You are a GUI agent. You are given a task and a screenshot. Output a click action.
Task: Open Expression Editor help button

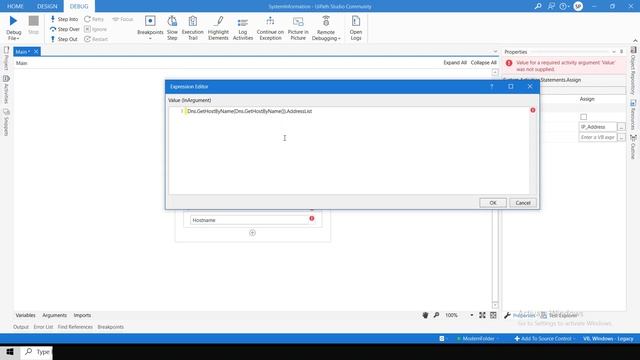coord(491,87)
